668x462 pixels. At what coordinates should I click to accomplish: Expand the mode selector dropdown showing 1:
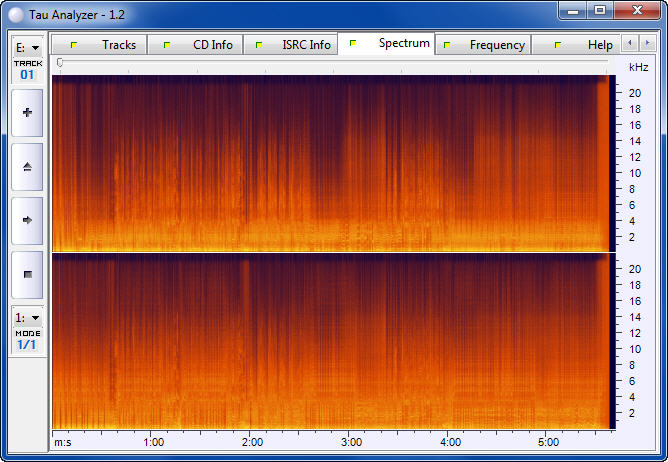pos(27,317)
